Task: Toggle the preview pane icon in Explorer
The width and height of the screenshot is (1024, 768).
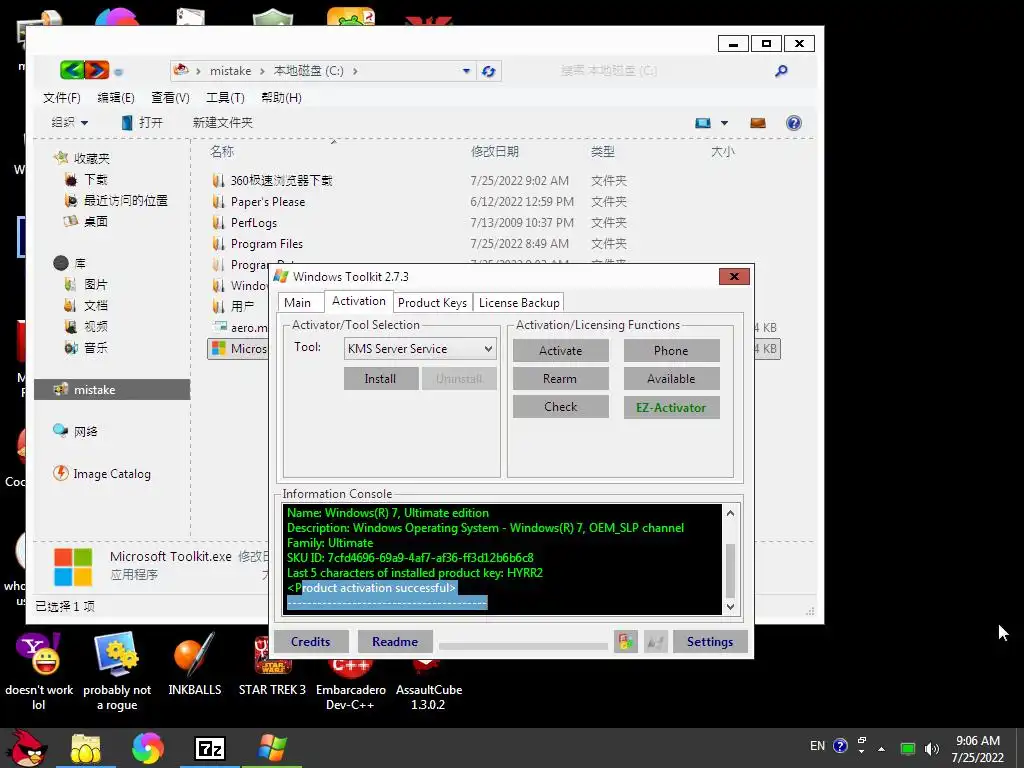Action: tap(758, 123)
